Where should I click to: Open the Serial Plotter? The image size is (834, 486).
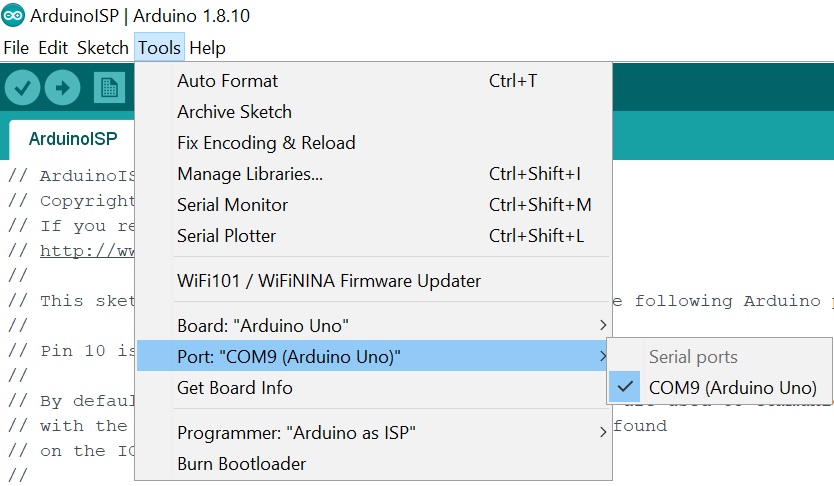click(226, 235)
